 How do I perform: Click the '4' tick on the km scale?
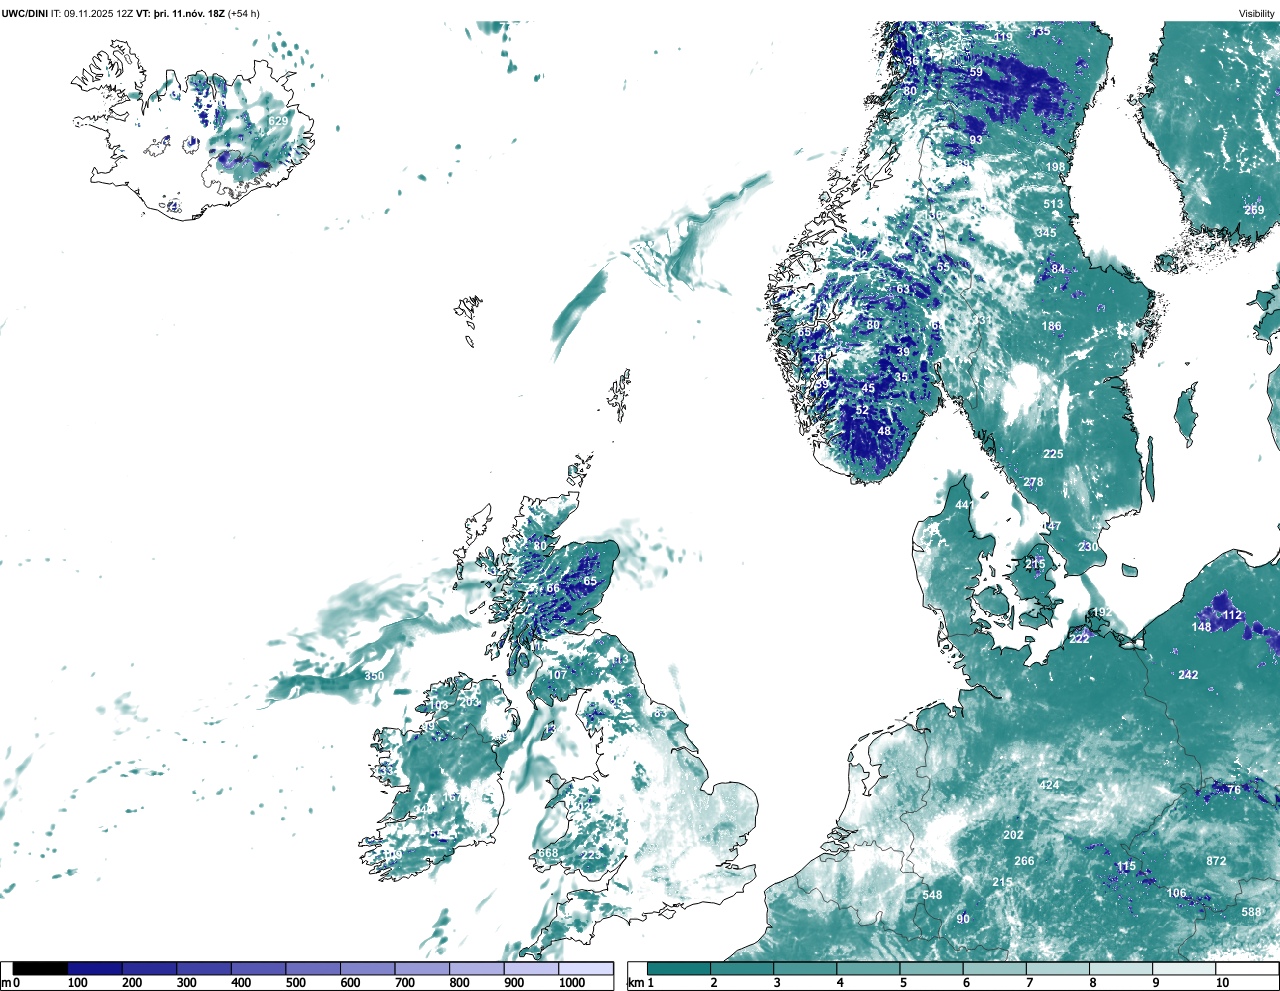tap(840, 983)
